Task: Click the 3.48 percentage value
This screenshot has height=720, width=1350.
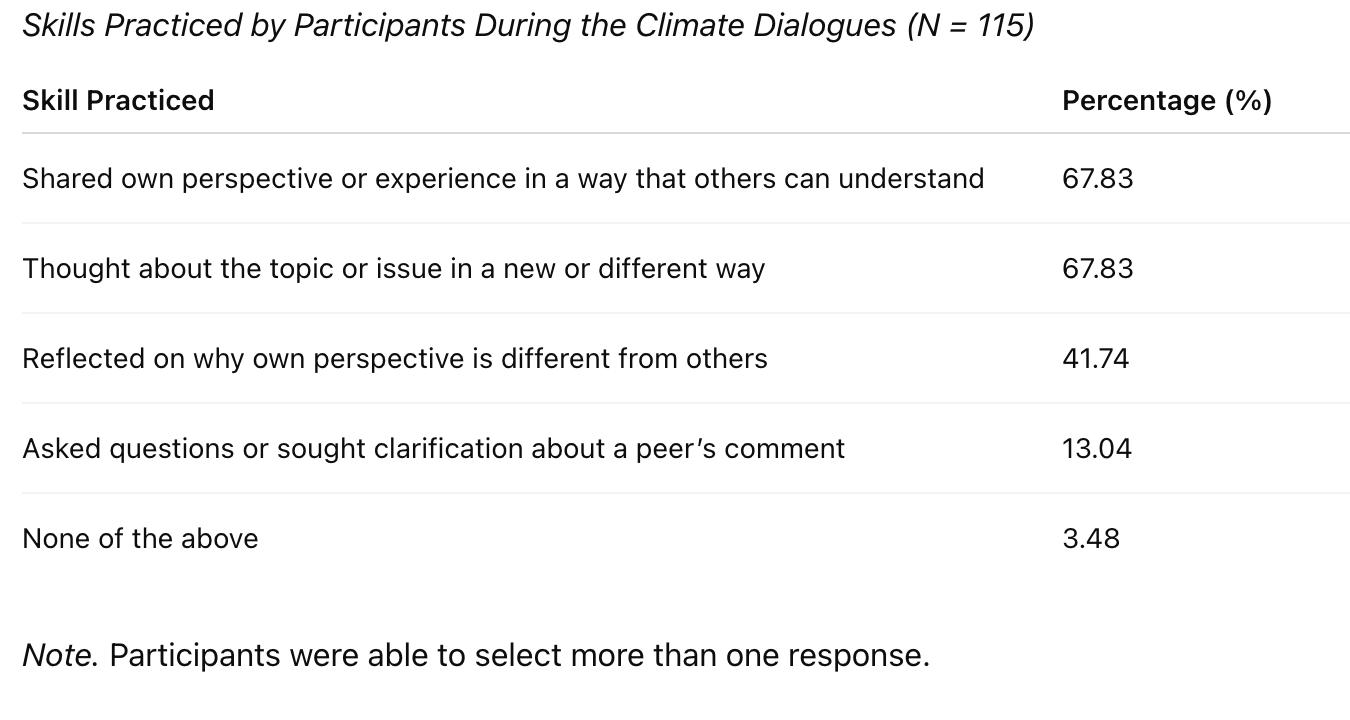Action: click(x=1090, y=538)
